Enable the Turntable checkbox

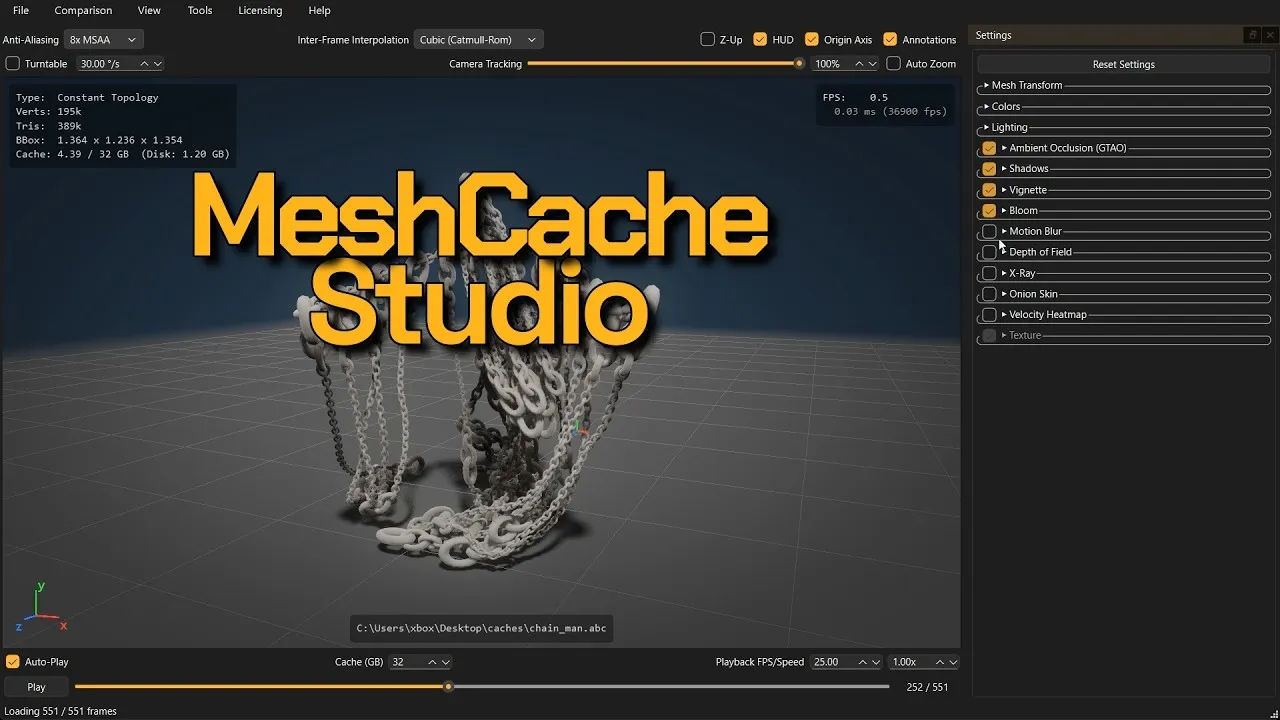(13, 64)
